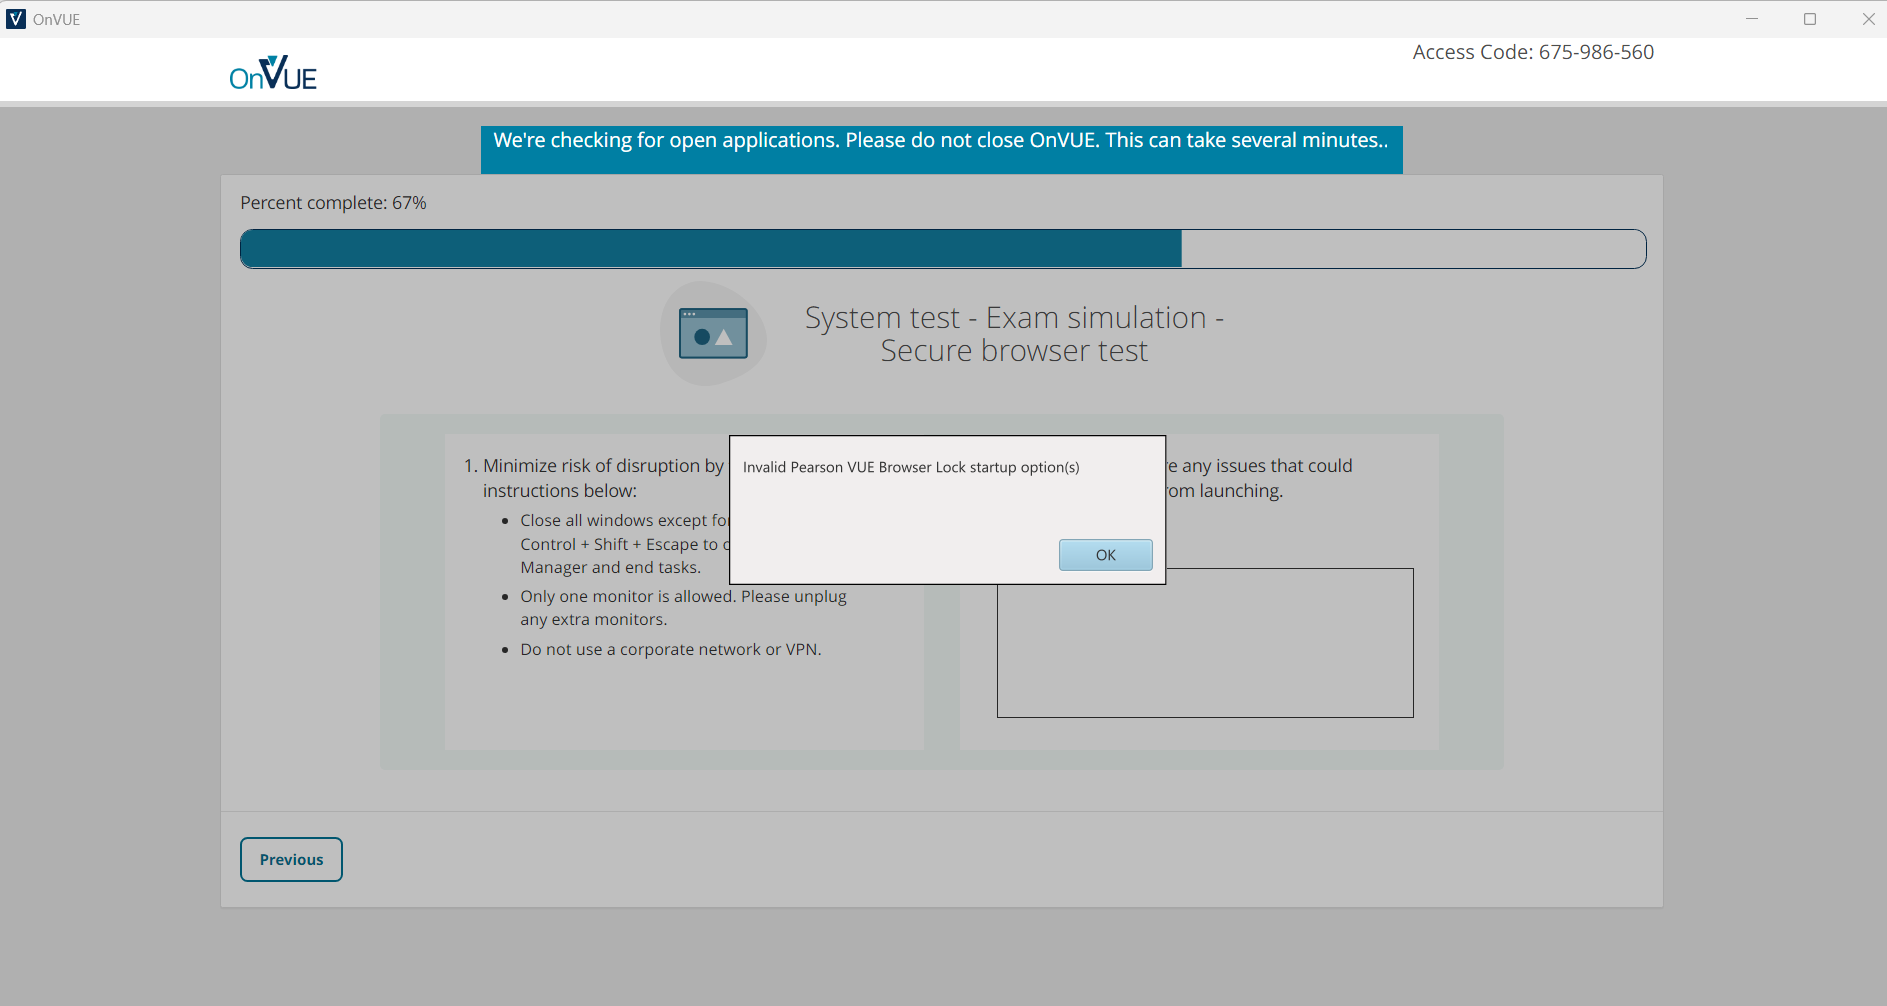Click the OnVUE logo in header
1887x1006 pixels.
(273, 73)
